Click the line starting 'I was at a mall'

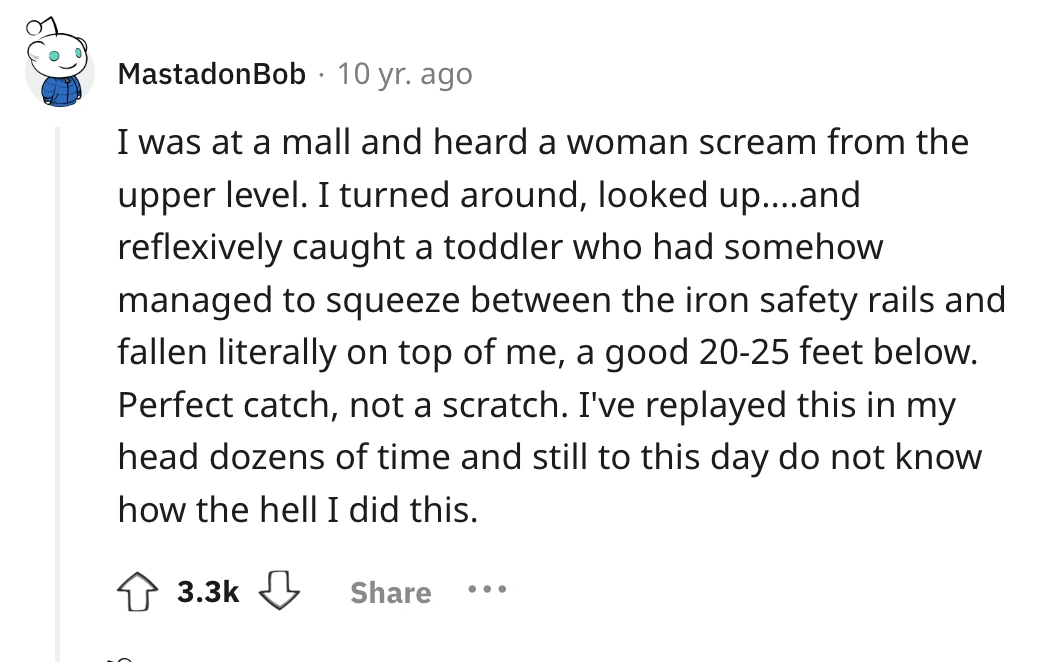[x=542, y=142]
